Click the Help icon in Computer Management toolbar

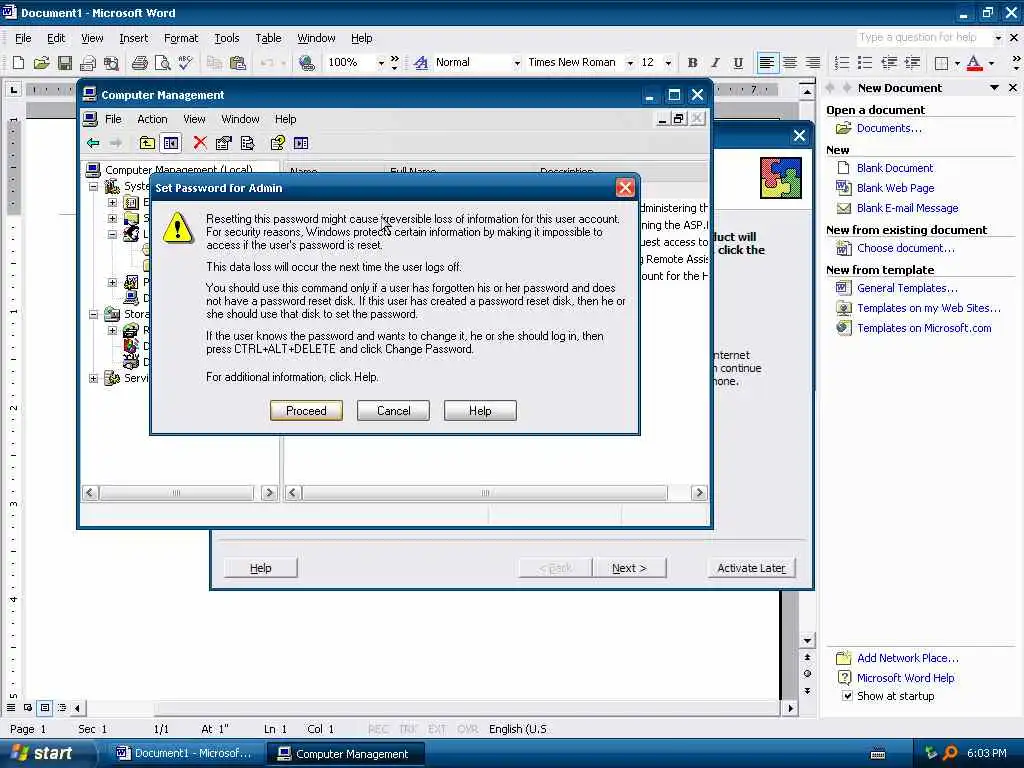(x=278, y=143)
